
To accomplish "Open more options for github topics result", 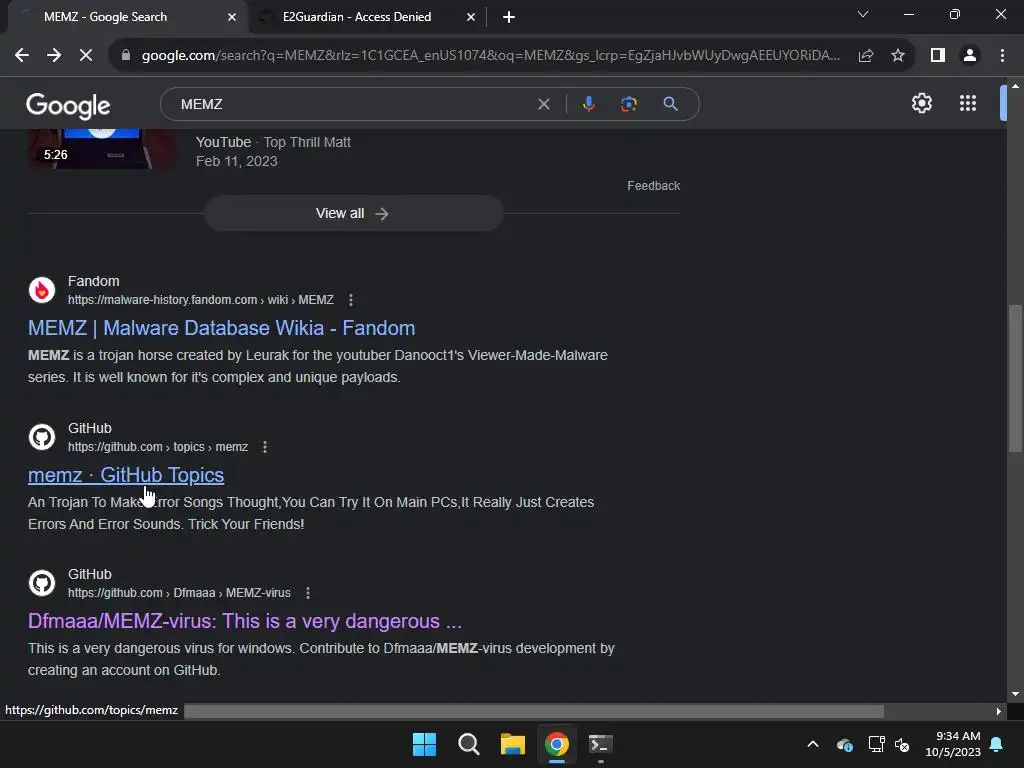I will coord(264,447).
